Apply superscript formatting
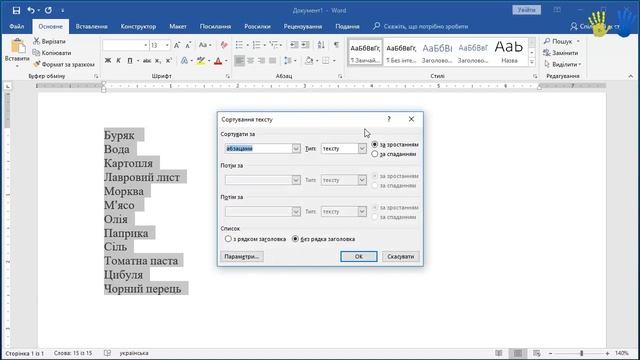The height and width of the screenshot is (360, 640). pos(169,60)
